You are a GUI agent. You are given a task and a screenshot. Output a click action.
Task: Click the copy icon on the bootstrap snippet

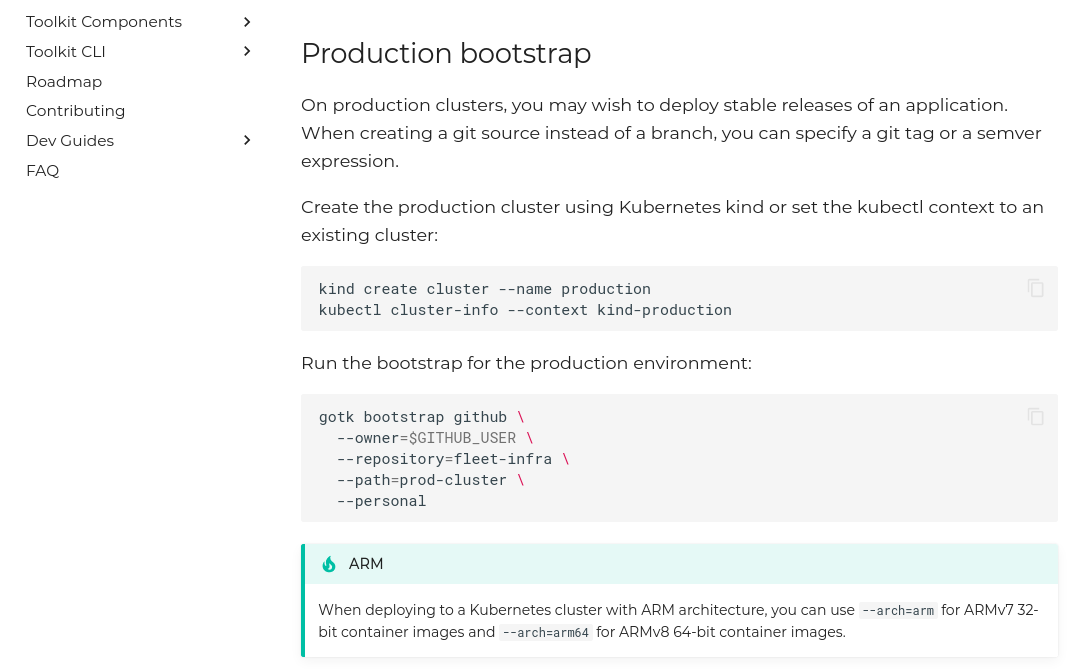point(1035,416)
